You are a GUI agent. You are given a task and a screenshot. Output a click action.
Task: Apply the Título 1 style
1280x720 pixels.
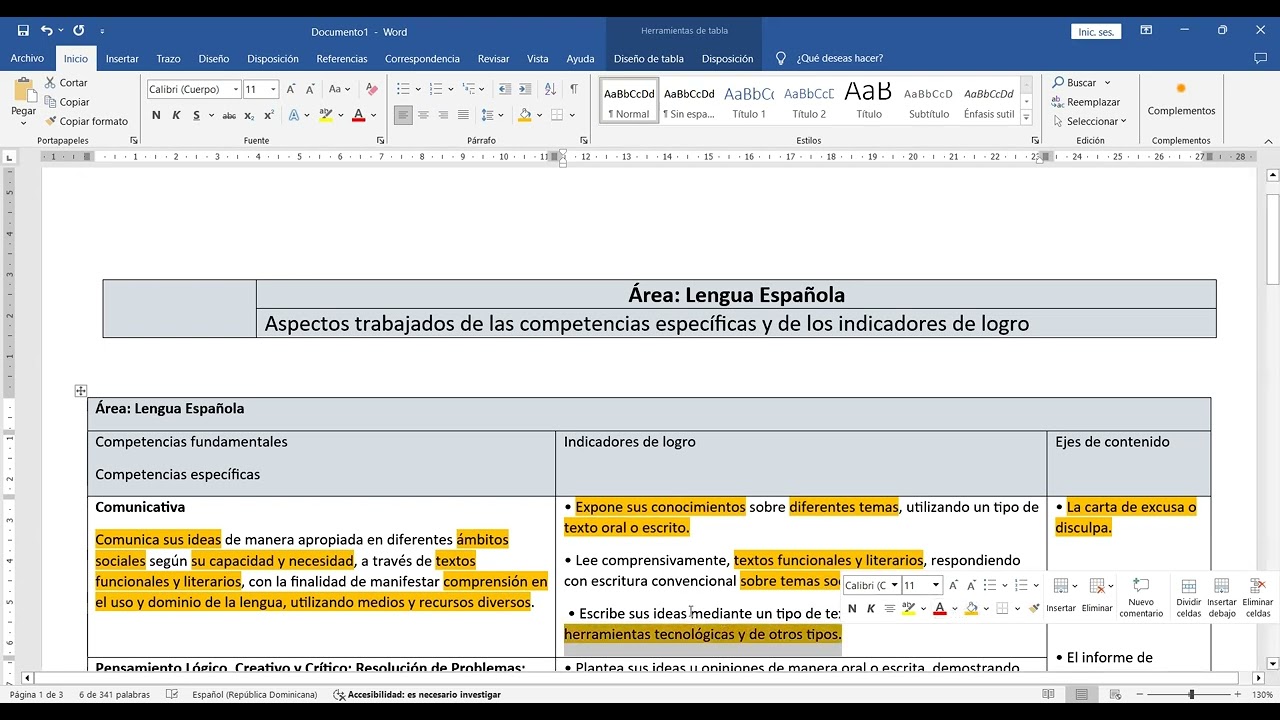pyautogui.click(x=749, y=100)
